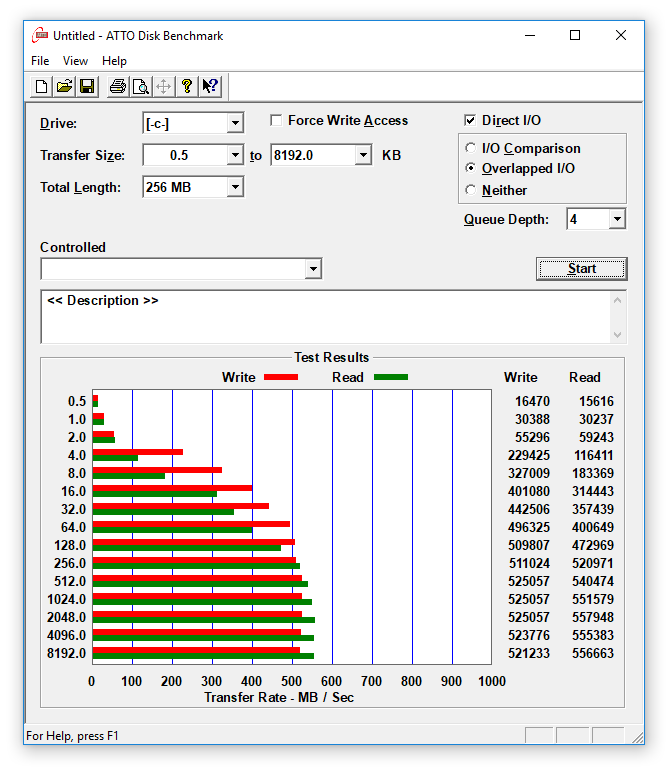Expand the Drive selection dropdown
The height and width of the screenshot is (768, 670).
tap(235, 123)
